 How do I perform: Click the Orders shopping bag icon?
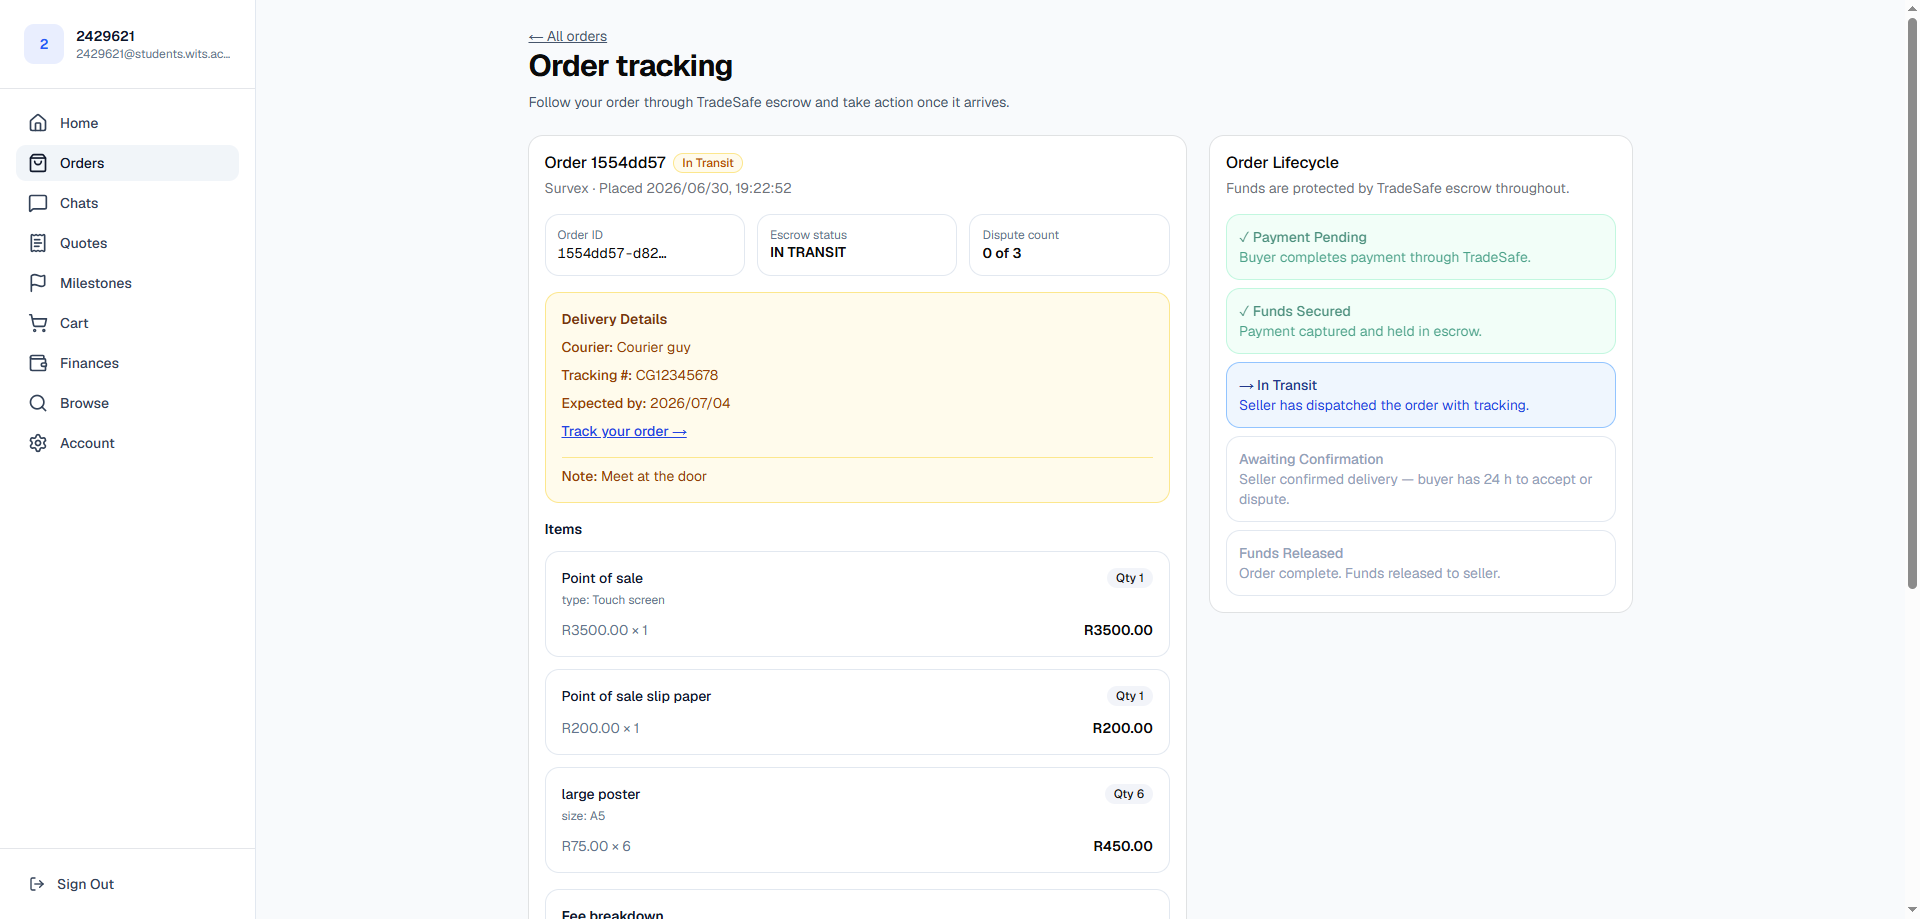[38, 163]
